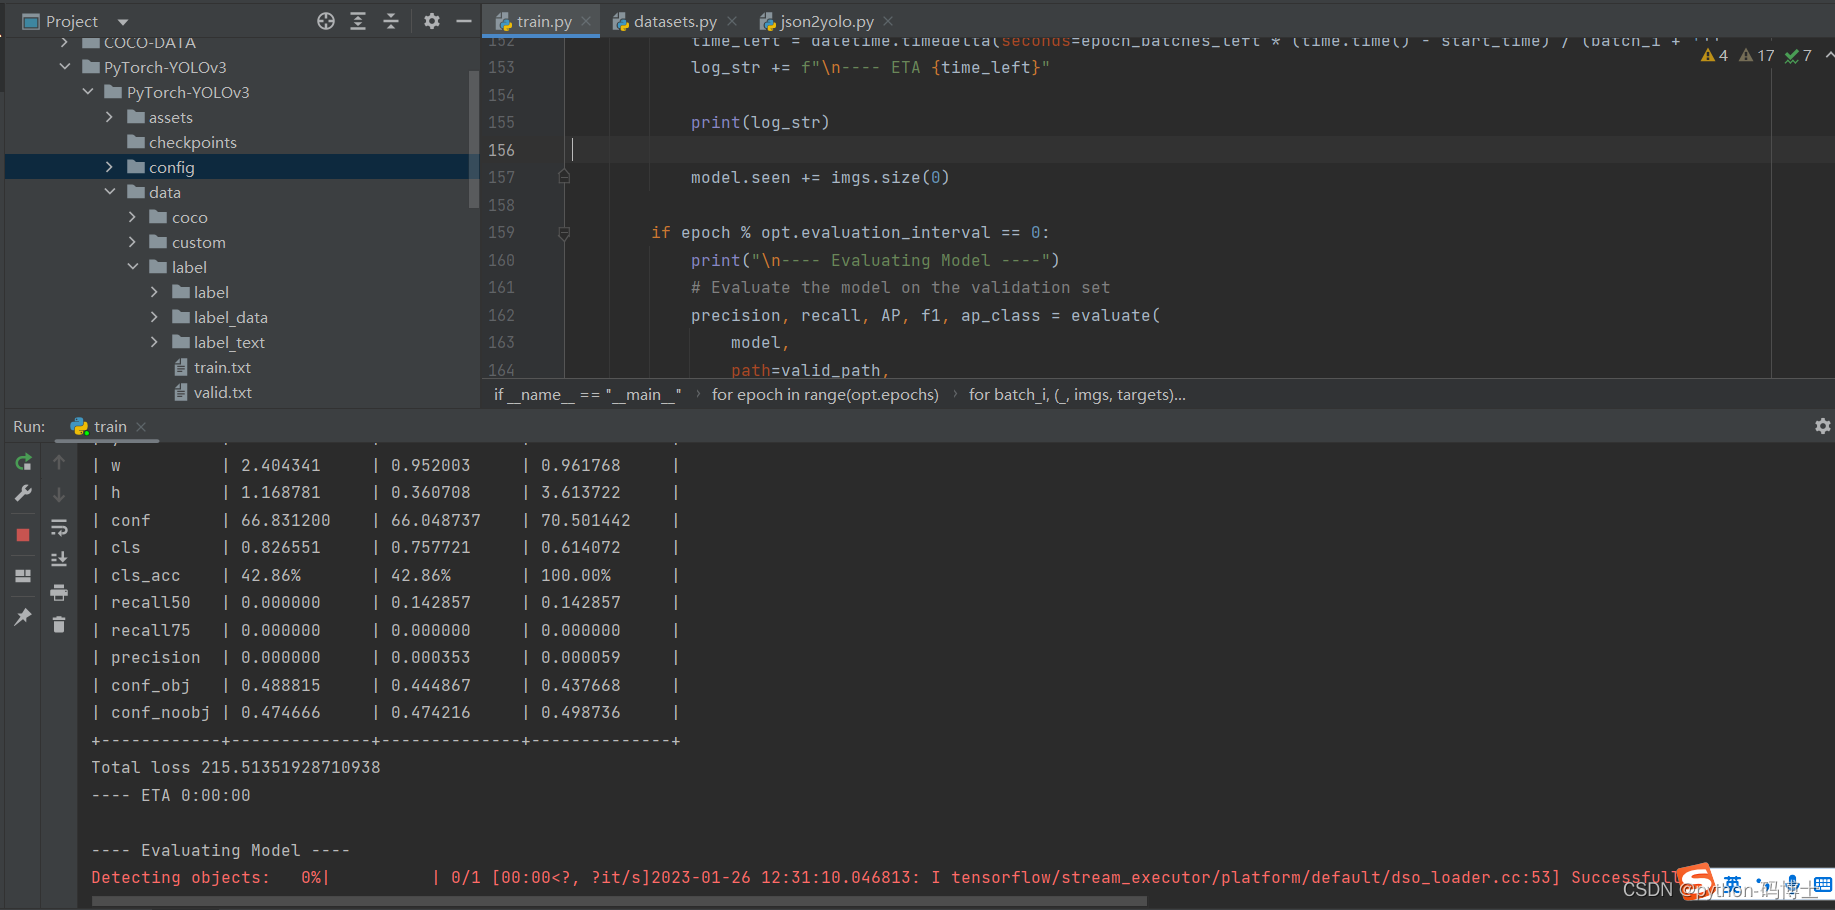Pin the Run tab
1835x910 pixels.
click(x=23, y=617)
